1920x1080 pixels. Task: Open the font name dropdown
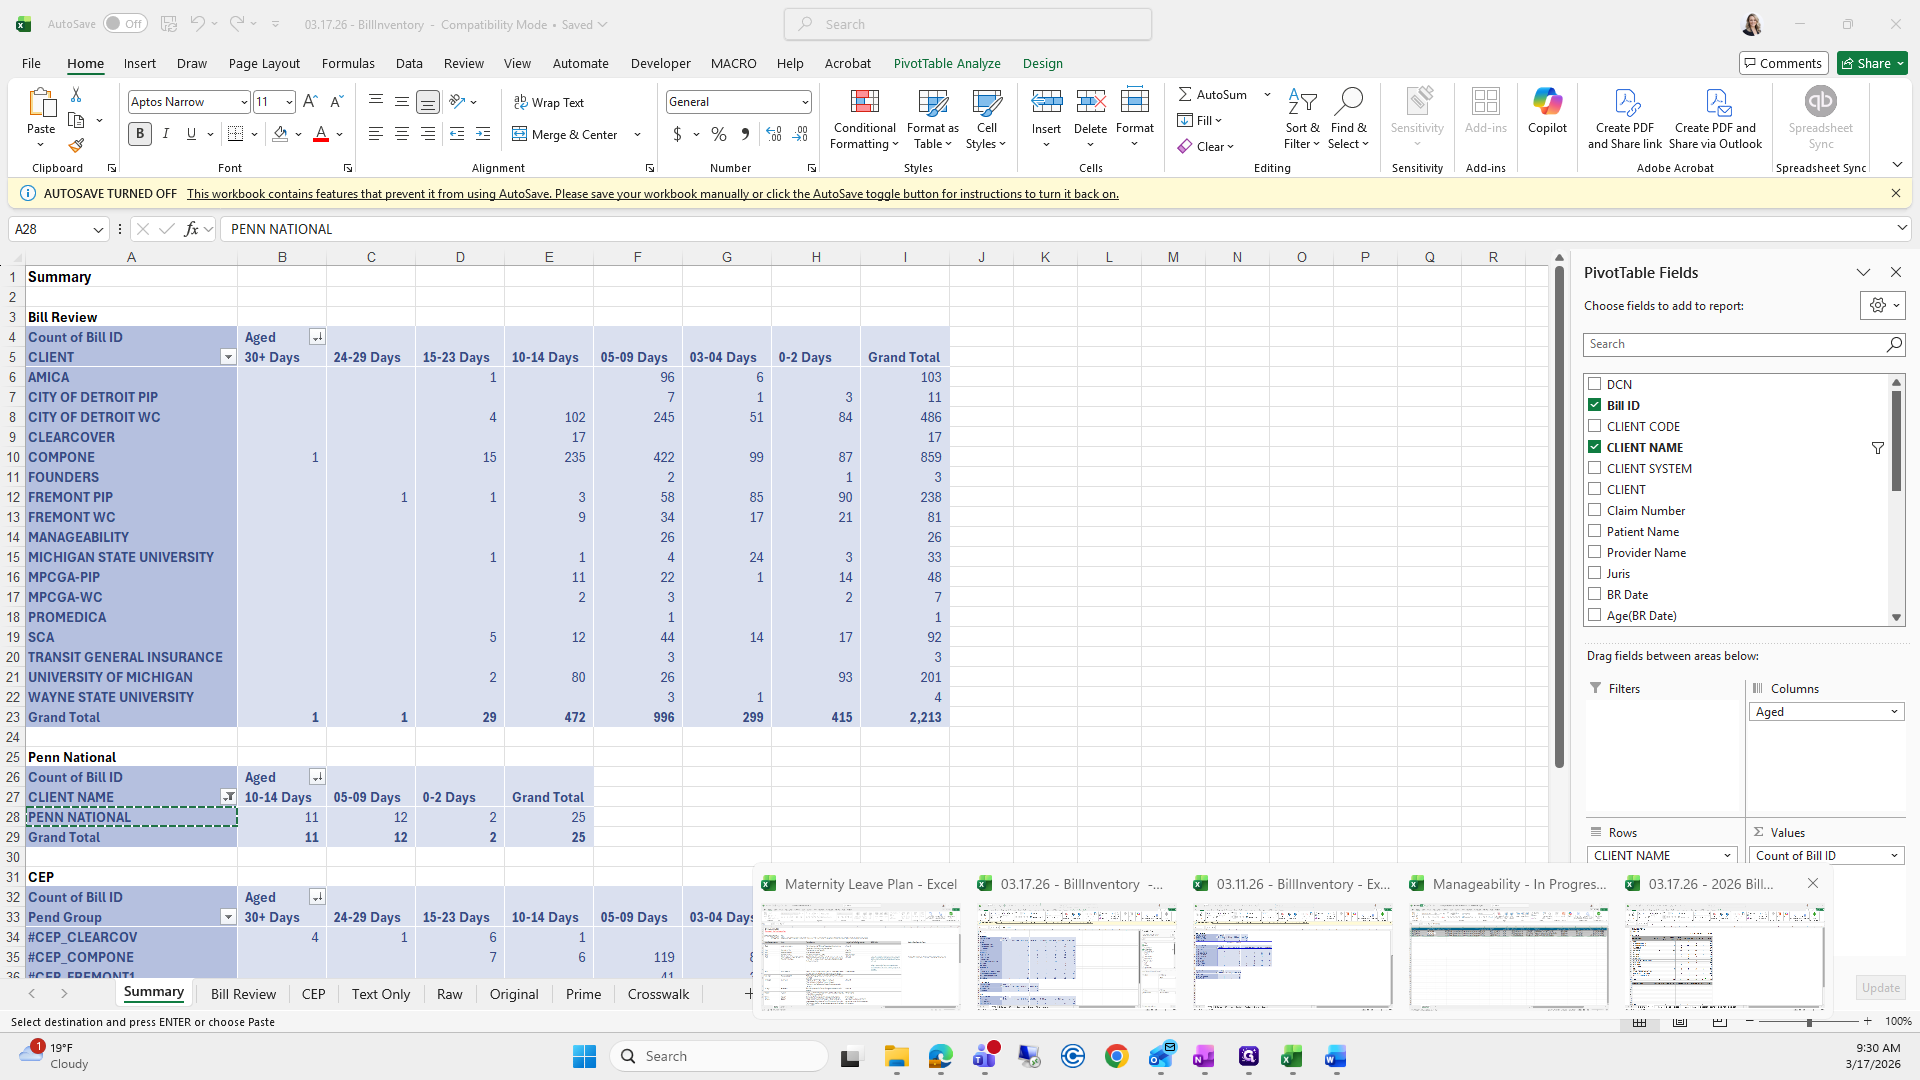pyautogui.click(x=243, y=102)
